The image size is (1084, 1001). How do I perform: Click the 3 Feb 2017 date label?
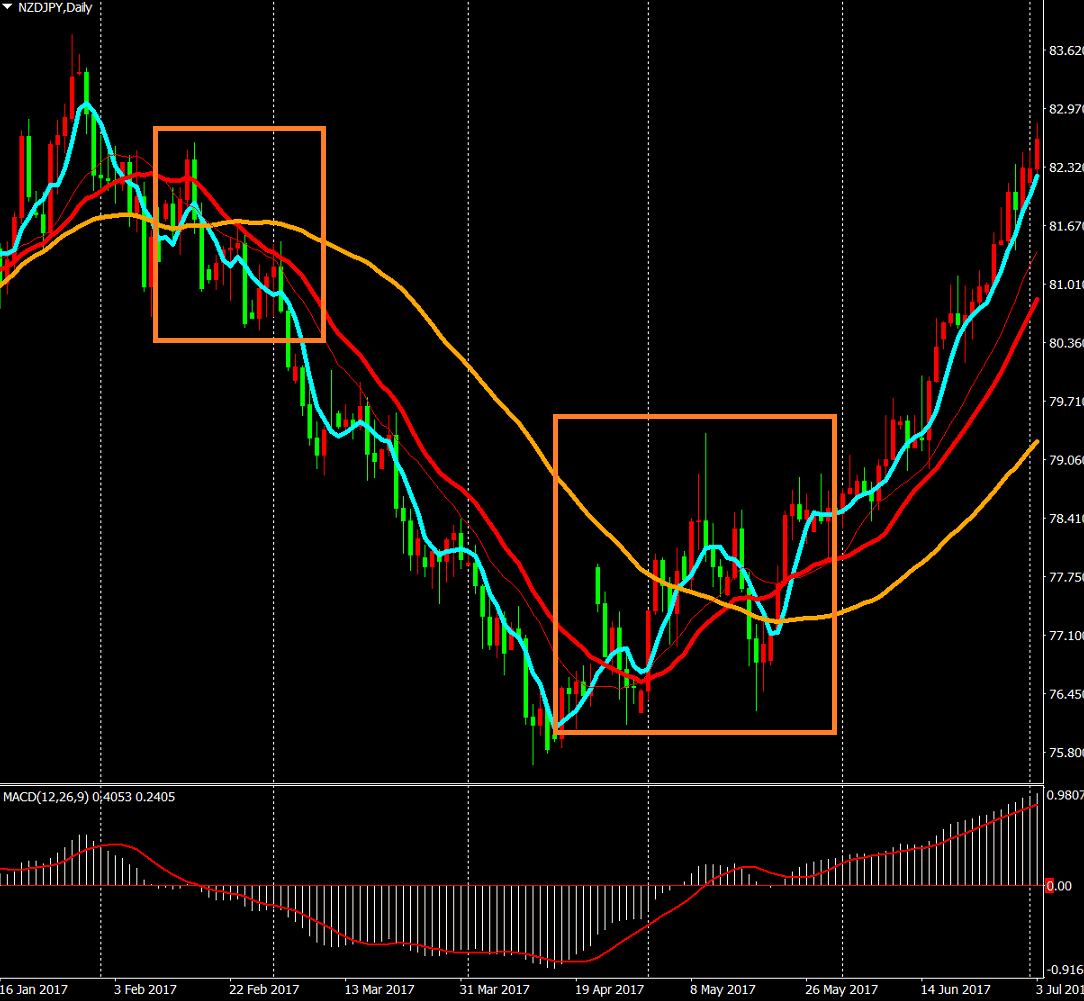coord(145,989)
